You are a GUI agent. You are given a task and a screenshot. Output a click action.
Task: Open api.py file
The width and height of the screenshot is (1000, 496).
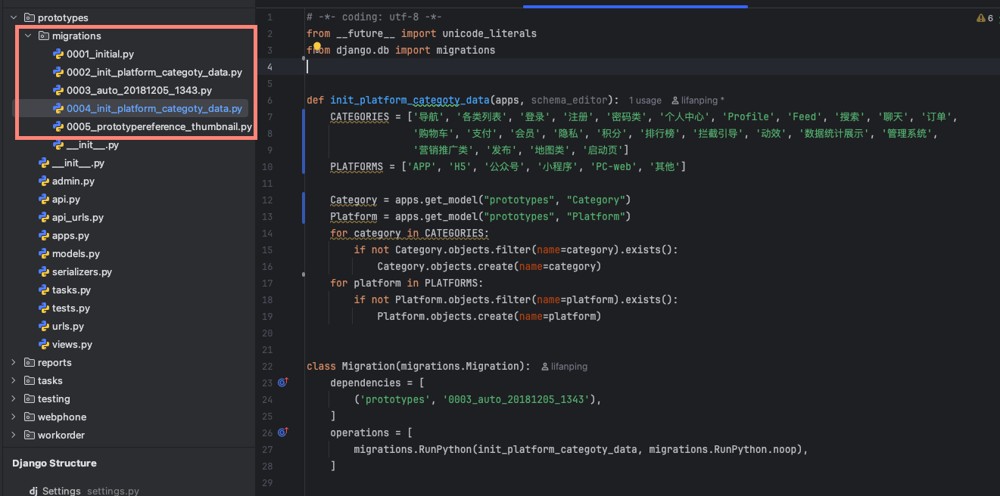click(66, 200)
